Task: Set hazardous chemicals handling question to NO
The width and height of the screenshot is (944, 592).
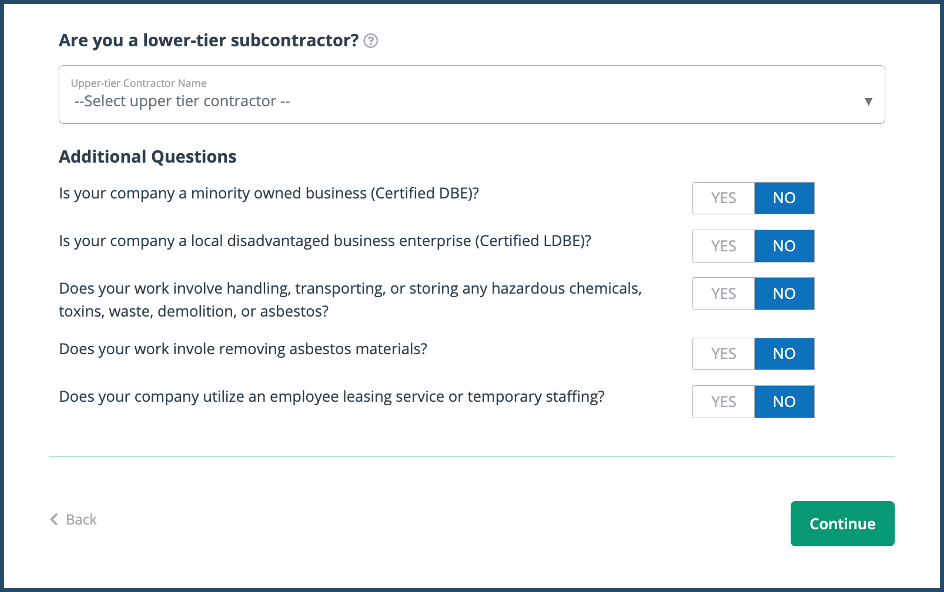Action: click(784, 294)
